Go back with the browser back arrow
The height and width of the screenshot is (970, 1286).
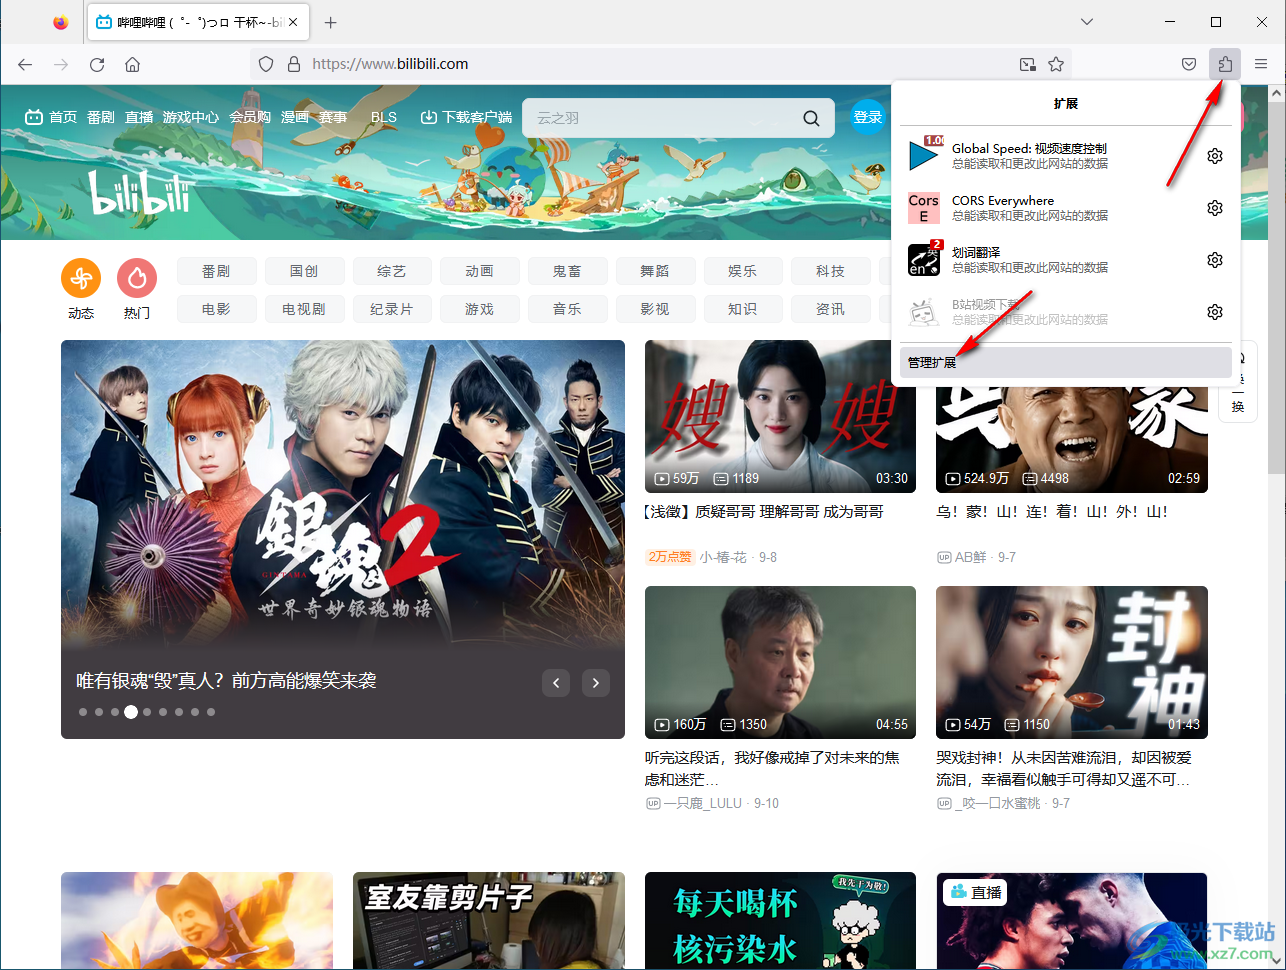25,64
